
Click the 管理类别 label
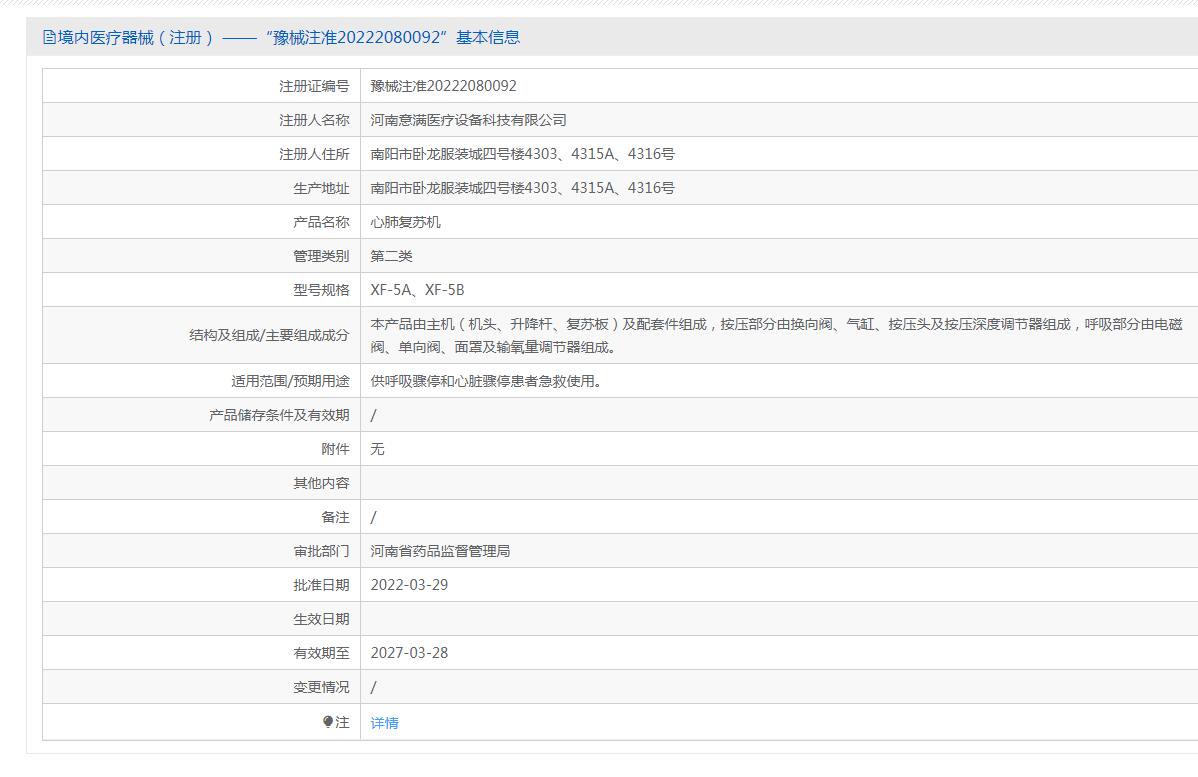[321, 256]
